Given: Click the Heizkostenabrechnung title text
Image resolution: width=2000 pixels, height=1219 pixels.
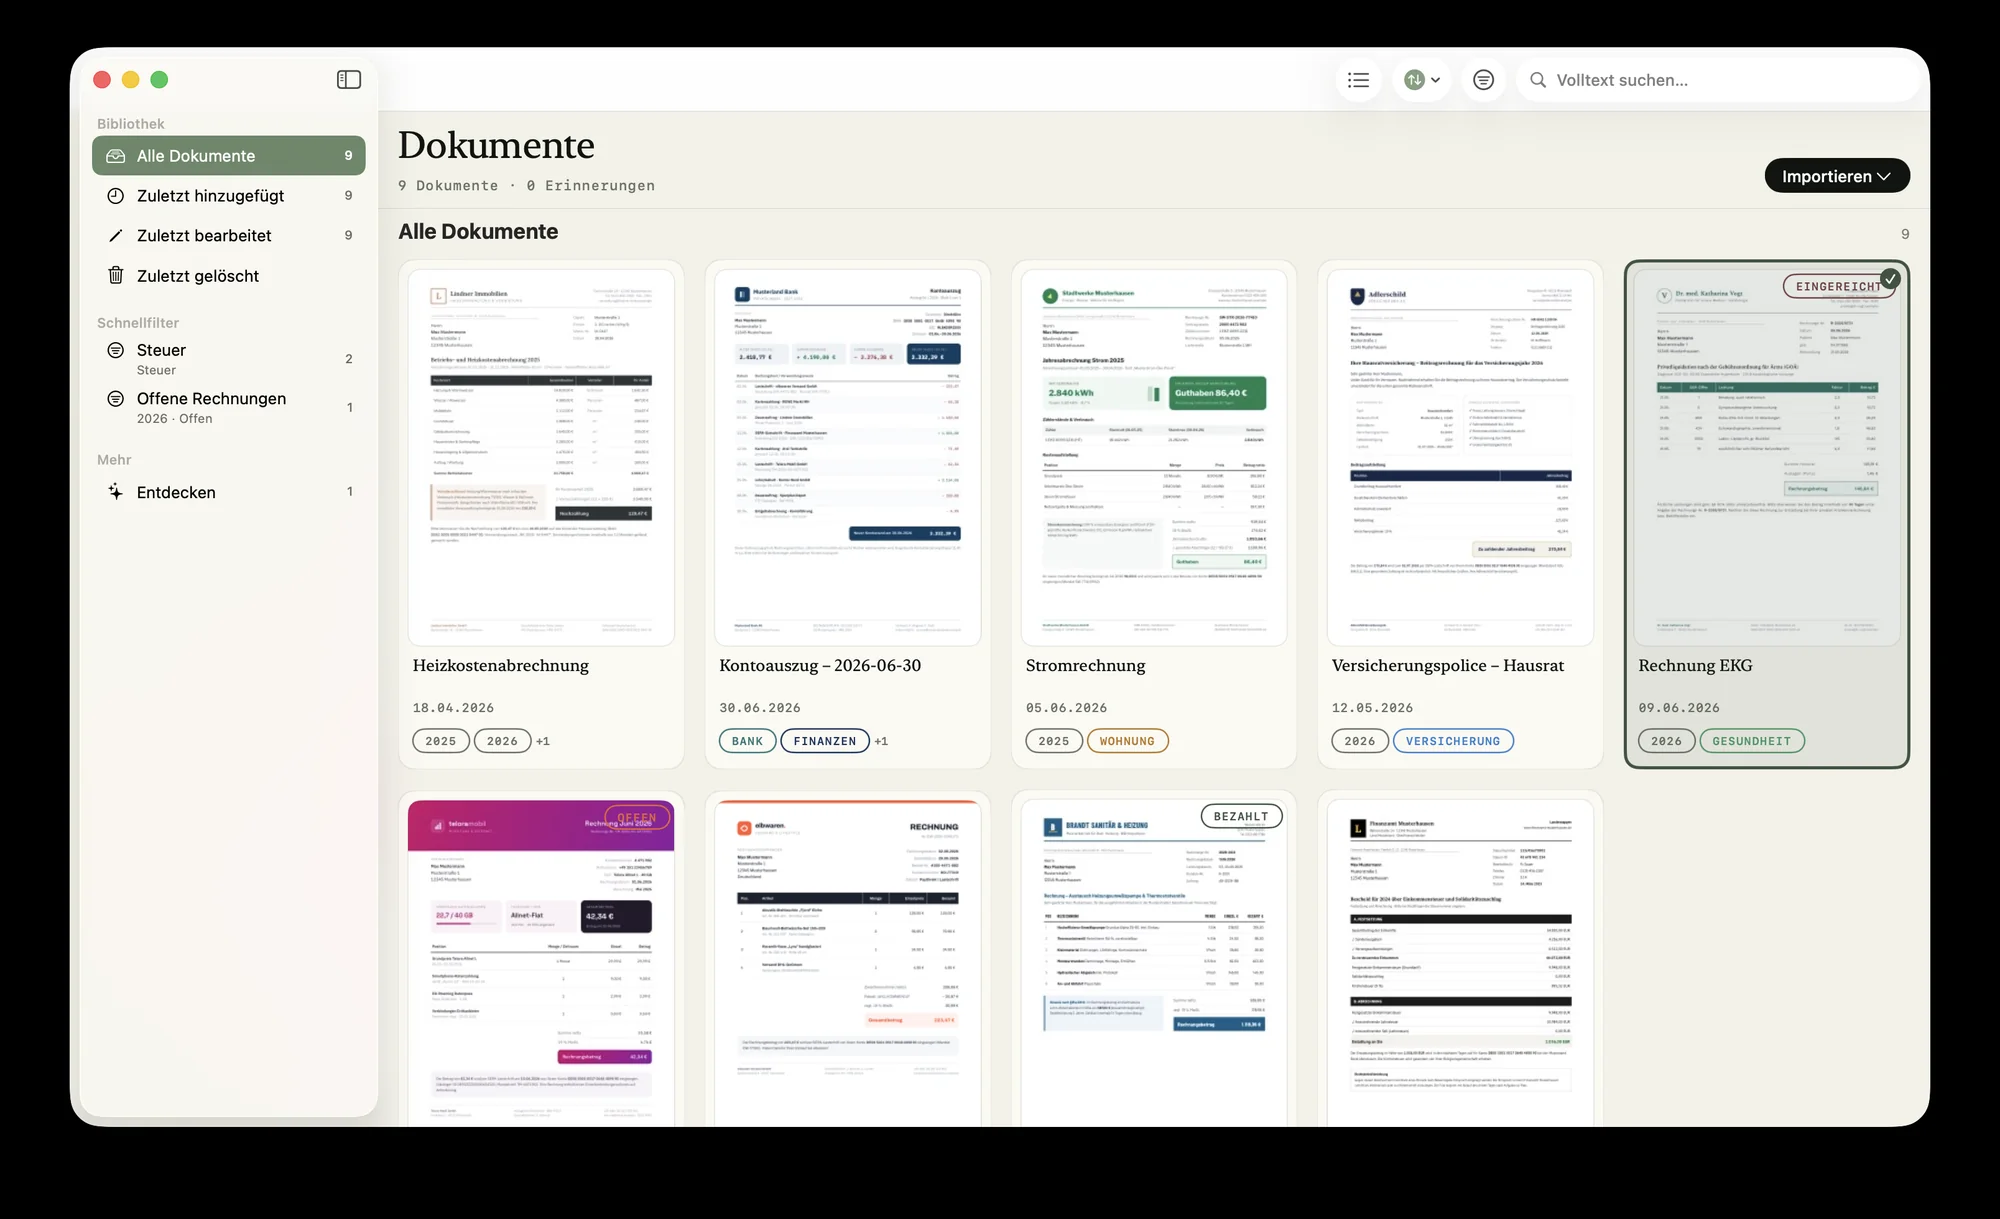Looking at the screenshot, I should pos(501,666).
